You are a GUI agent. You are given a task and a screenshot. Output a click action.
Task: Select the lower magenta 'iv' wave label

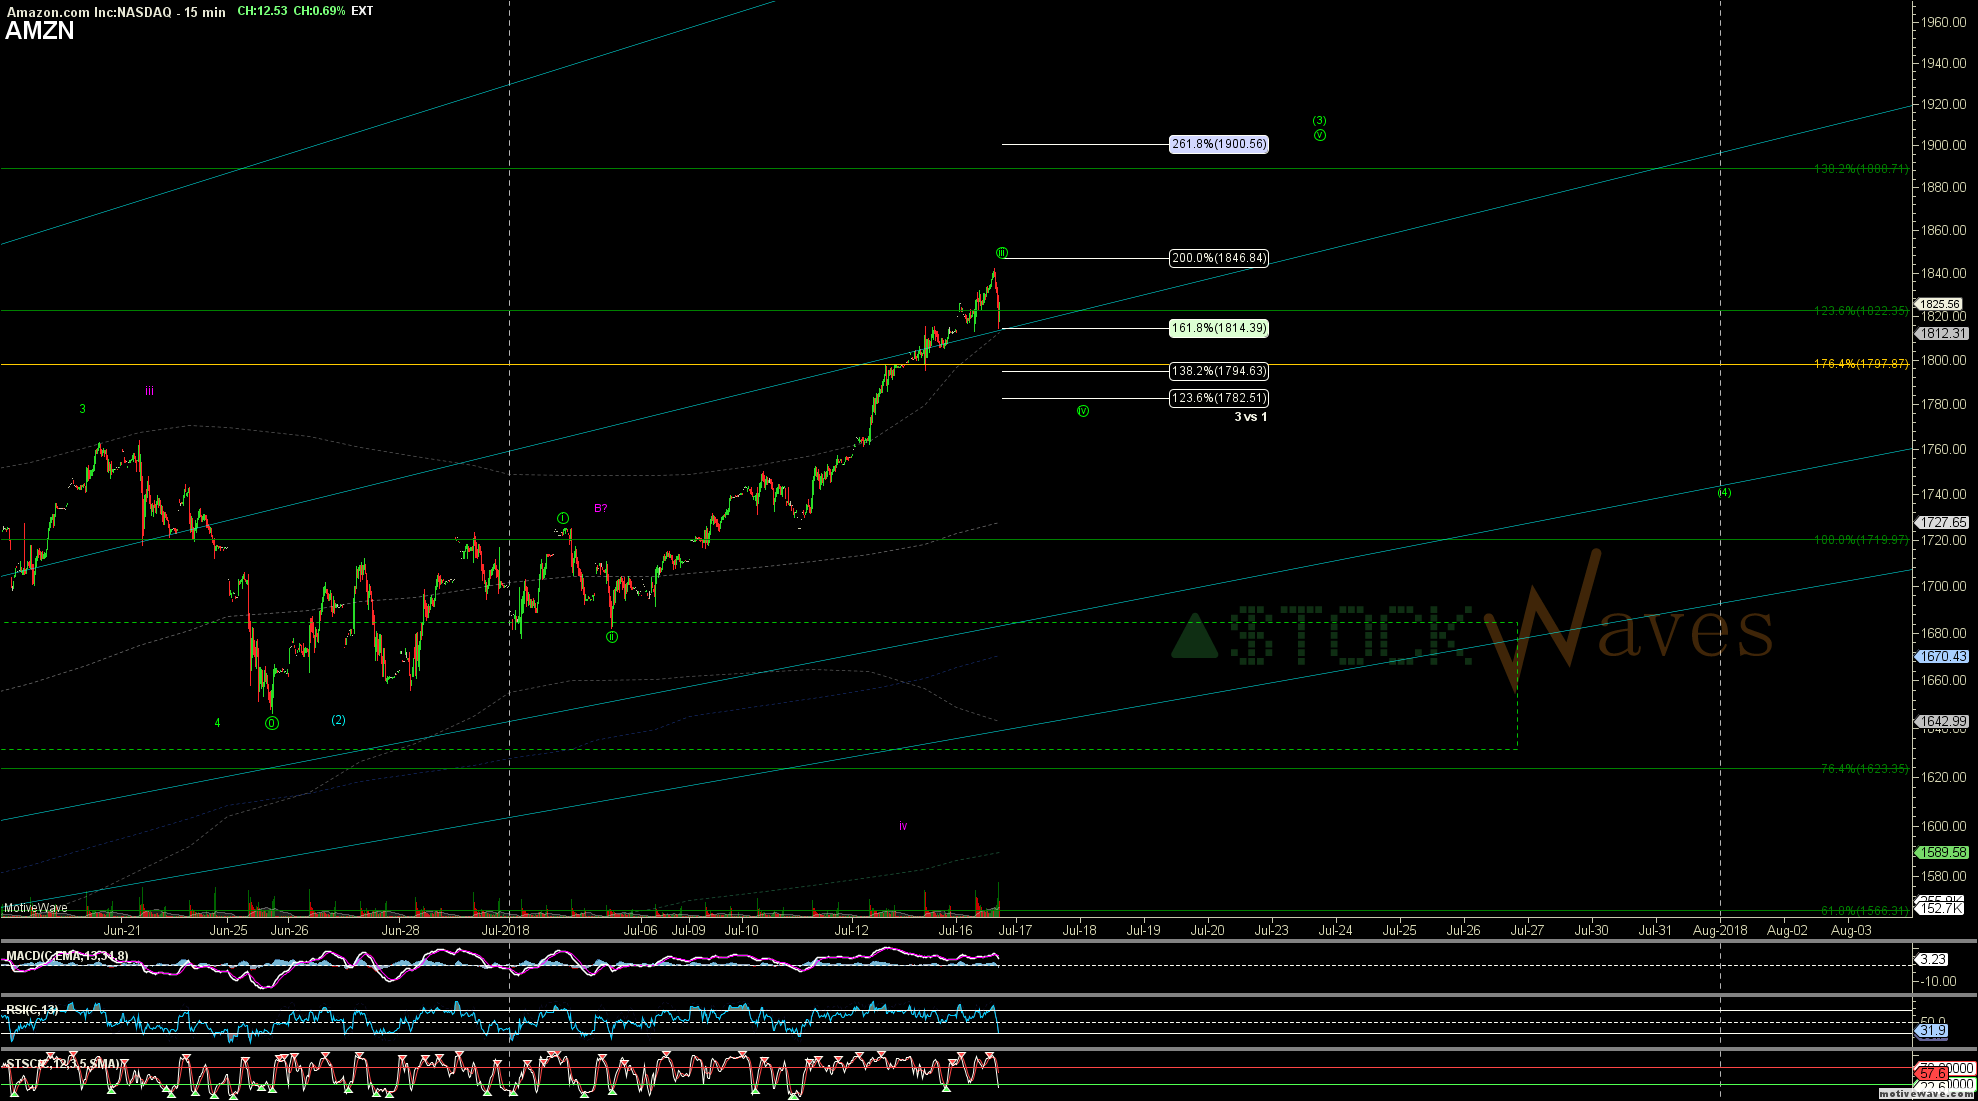coord(903,826)
